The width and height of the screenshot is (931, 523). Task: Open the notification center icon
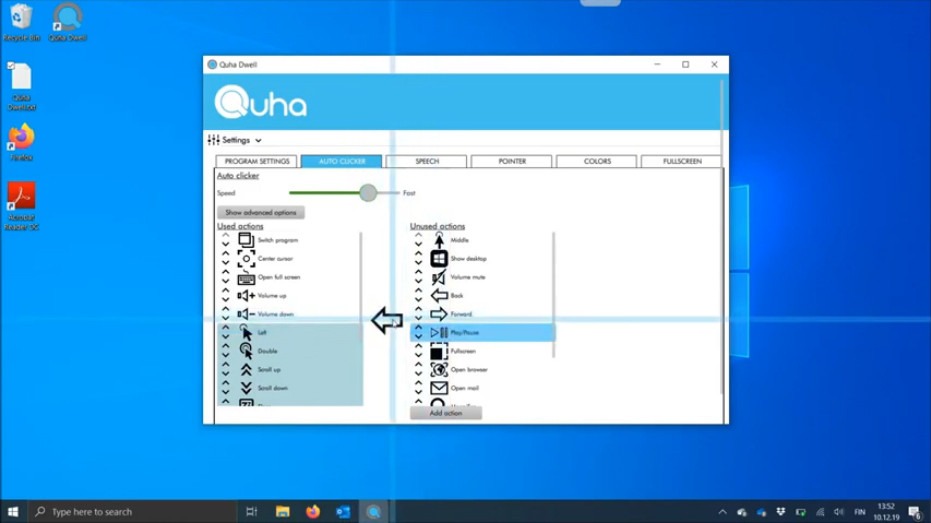915,512
